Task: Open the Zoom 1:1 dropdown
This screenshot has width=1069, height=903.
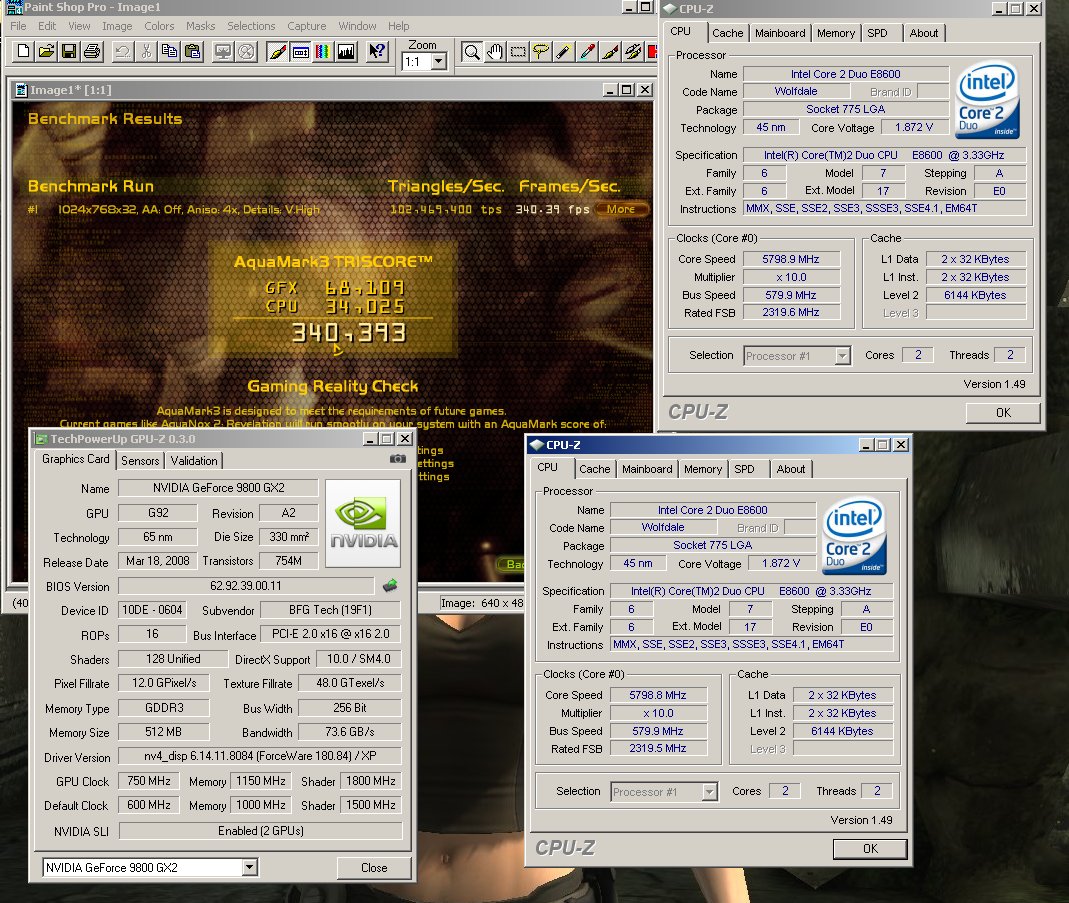Action: (x=438, y=62)
